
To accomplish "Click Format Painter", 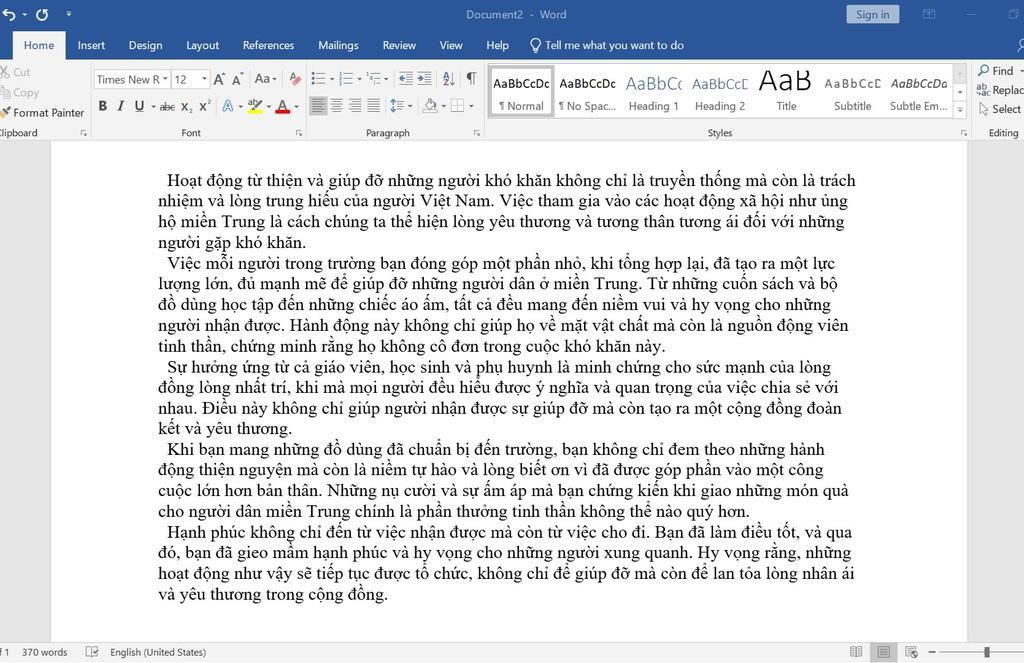I will point(43,112).
